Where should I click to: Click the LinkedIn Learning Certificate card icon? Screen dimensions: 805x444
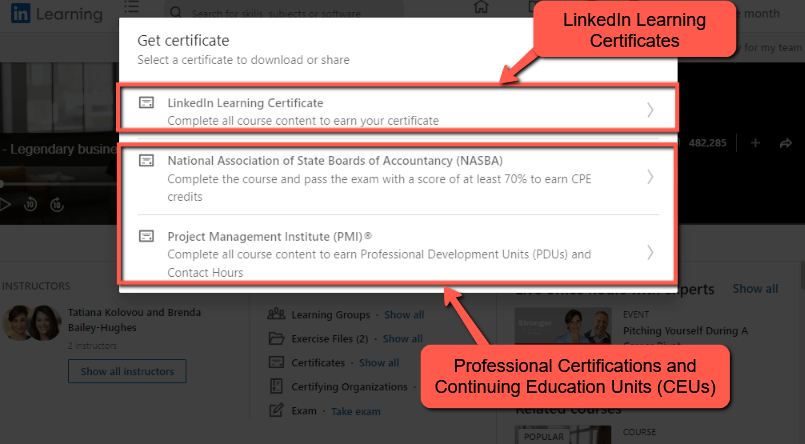[146, 102]
